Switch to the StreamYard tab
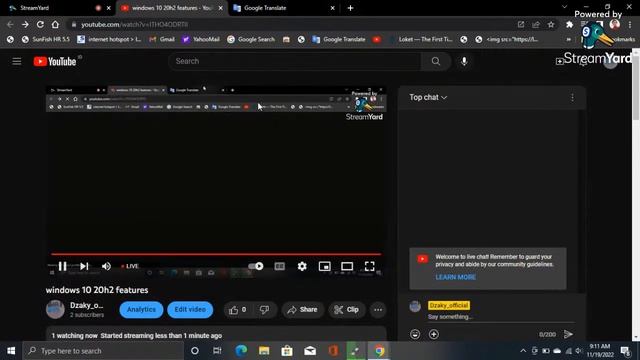This screenshot has height=360, width=640. pyautogui.click(x=57, y=8)
